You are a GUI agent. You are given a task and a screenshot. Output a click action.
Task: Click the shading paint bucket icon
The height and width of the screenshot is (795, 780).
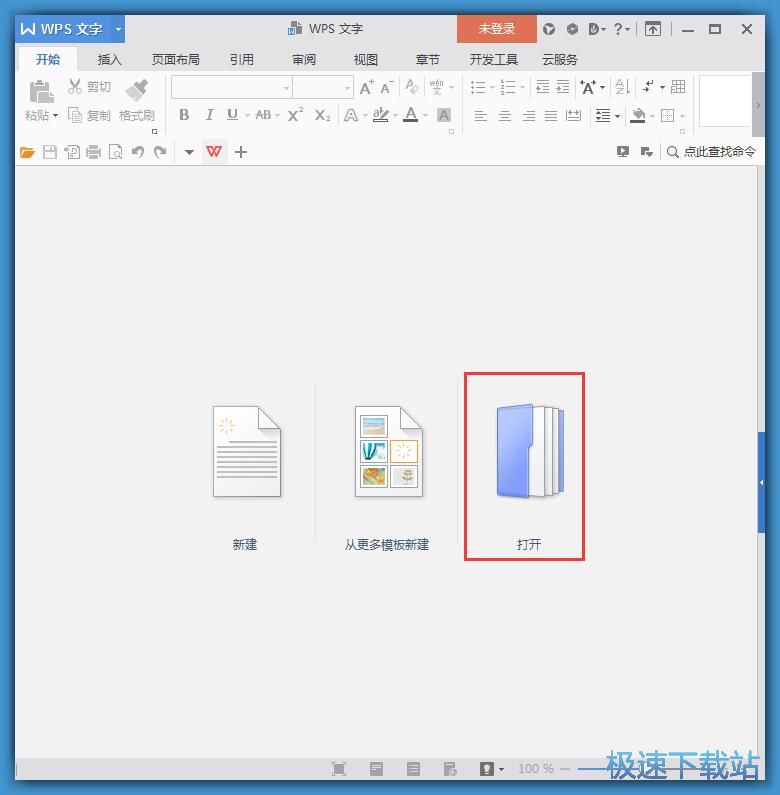[638, 116]
